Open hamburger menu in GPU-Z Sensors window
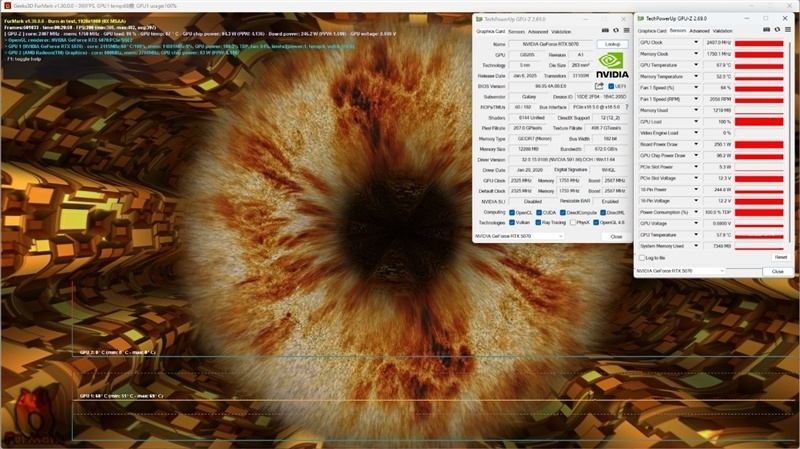The height and width of the screenshot is (449, 800). coord(788,30)
